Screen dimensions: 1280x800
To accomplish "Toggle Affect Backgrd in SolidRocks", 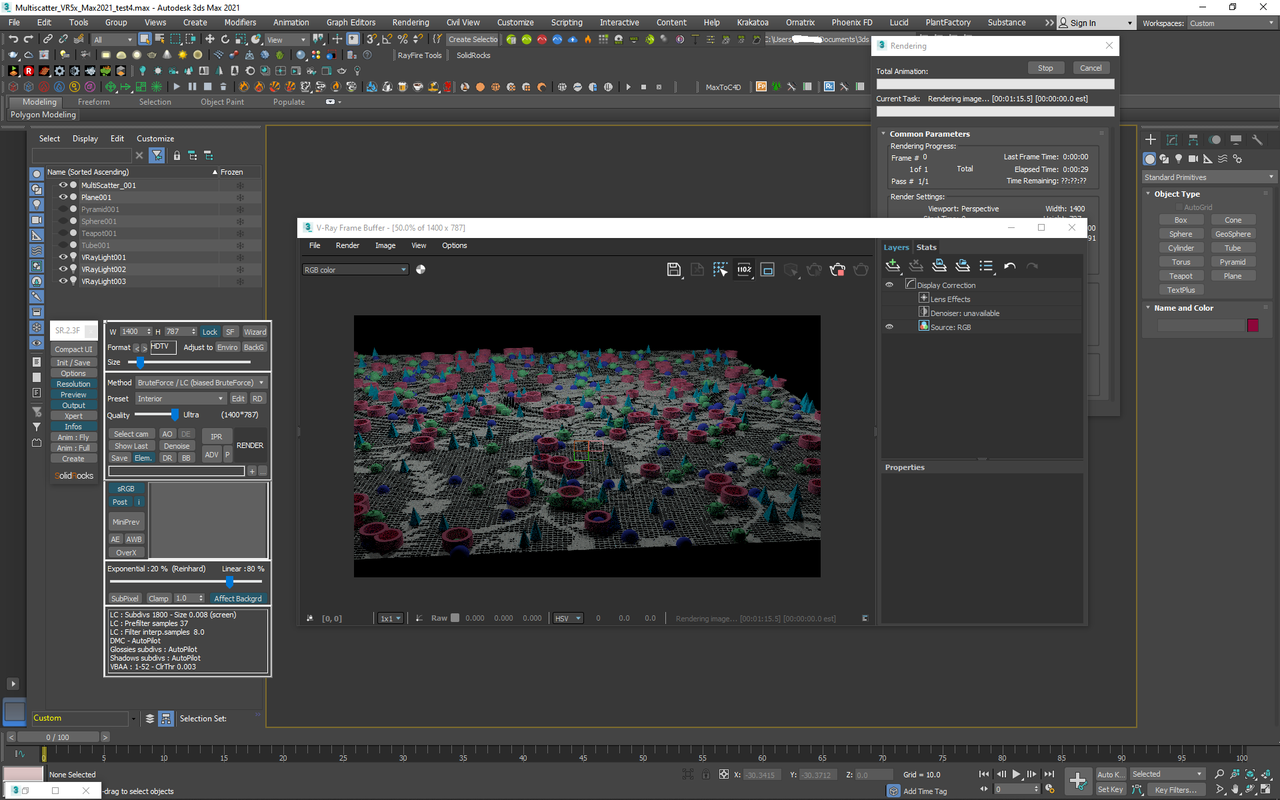I will click(x=238, y=598).
